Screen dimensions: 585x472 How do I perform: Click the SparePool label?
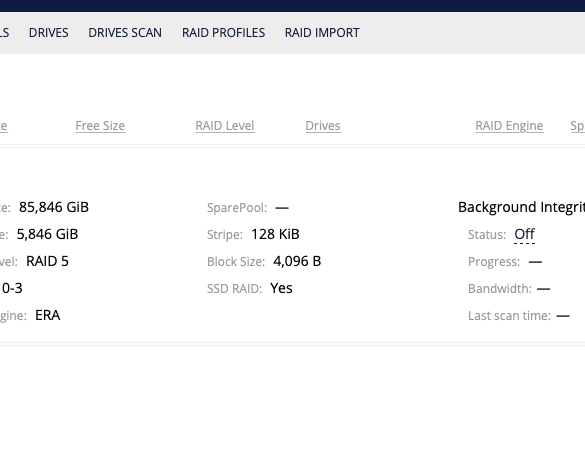(x=237, y=208)
